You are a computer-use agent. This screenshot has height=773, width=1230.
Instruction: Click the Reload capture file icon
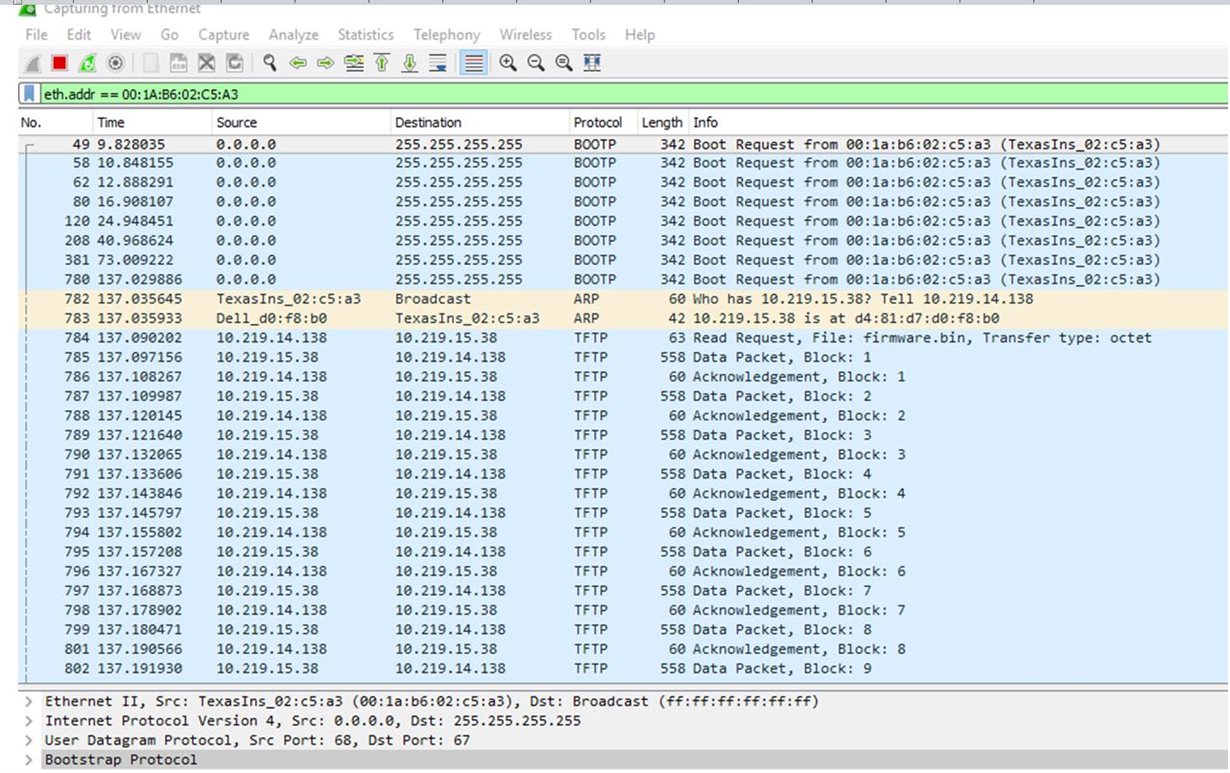click(x=235, y=63)
